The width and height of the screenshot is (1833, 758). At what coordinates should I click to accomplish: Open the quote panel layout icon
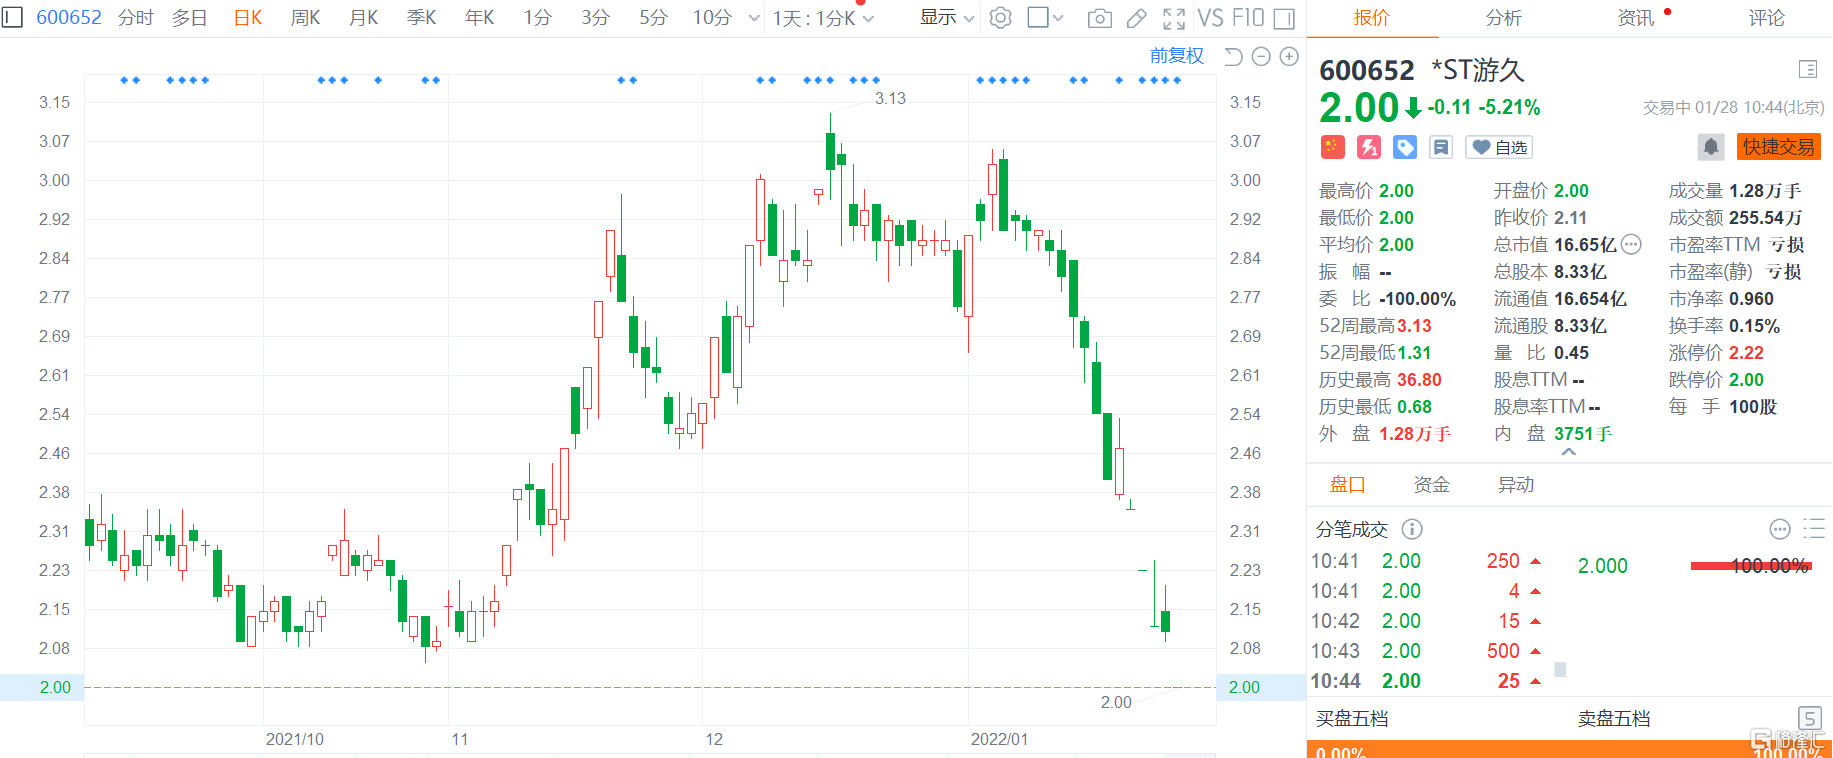point(1807,69)
